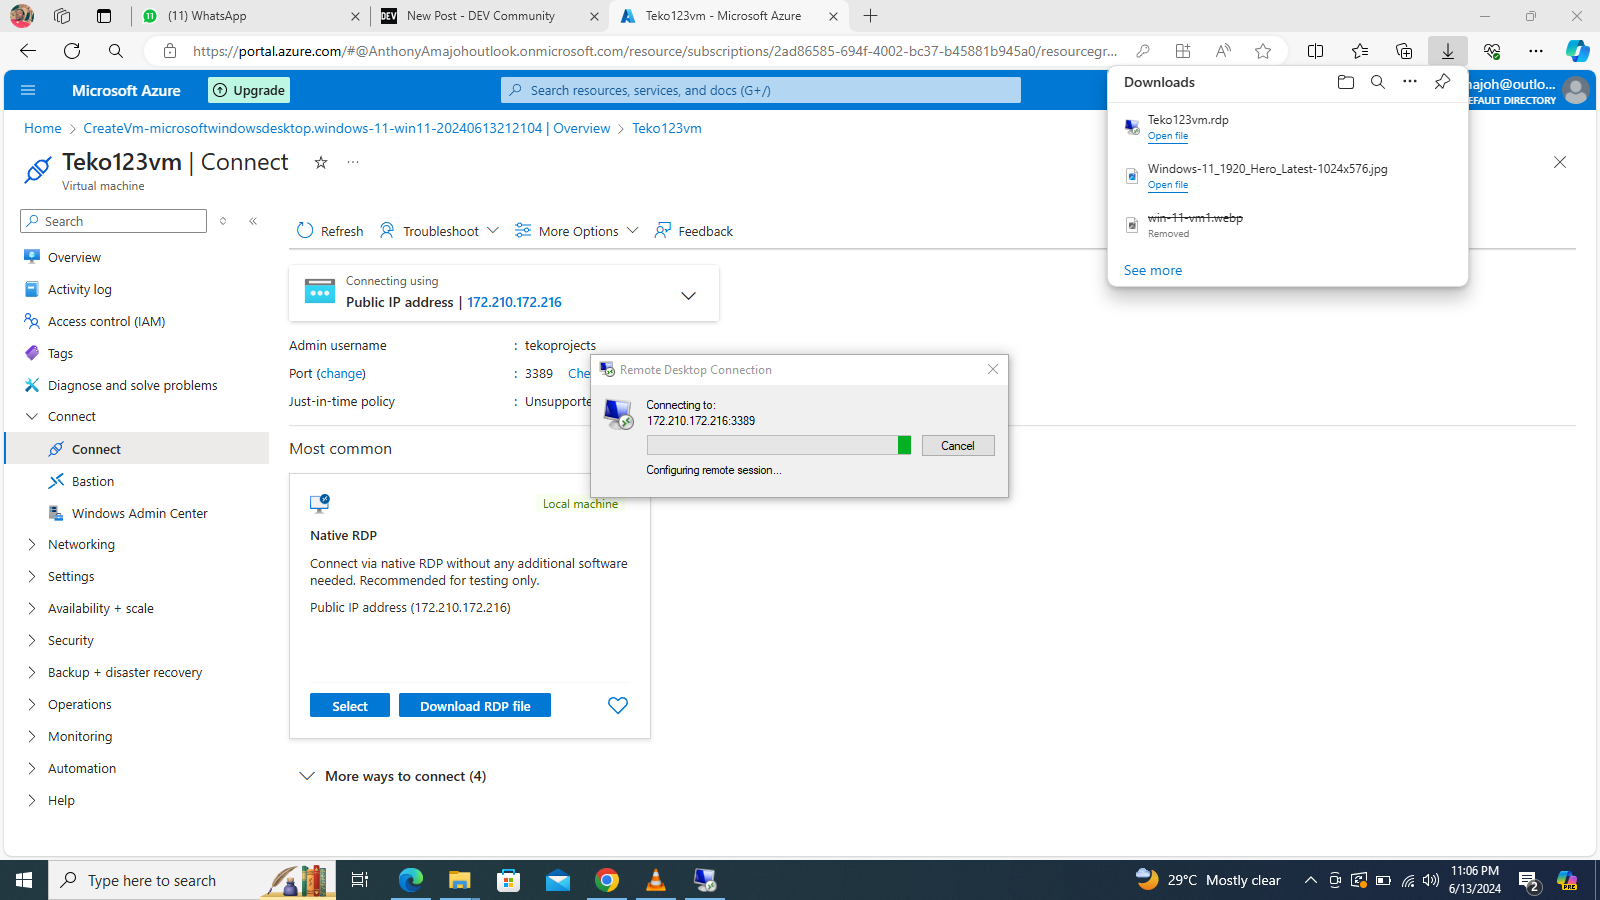Open Bastion under Connect
Image resolution: width=1600 pixels, height=900 pixels.
point(93,481)
